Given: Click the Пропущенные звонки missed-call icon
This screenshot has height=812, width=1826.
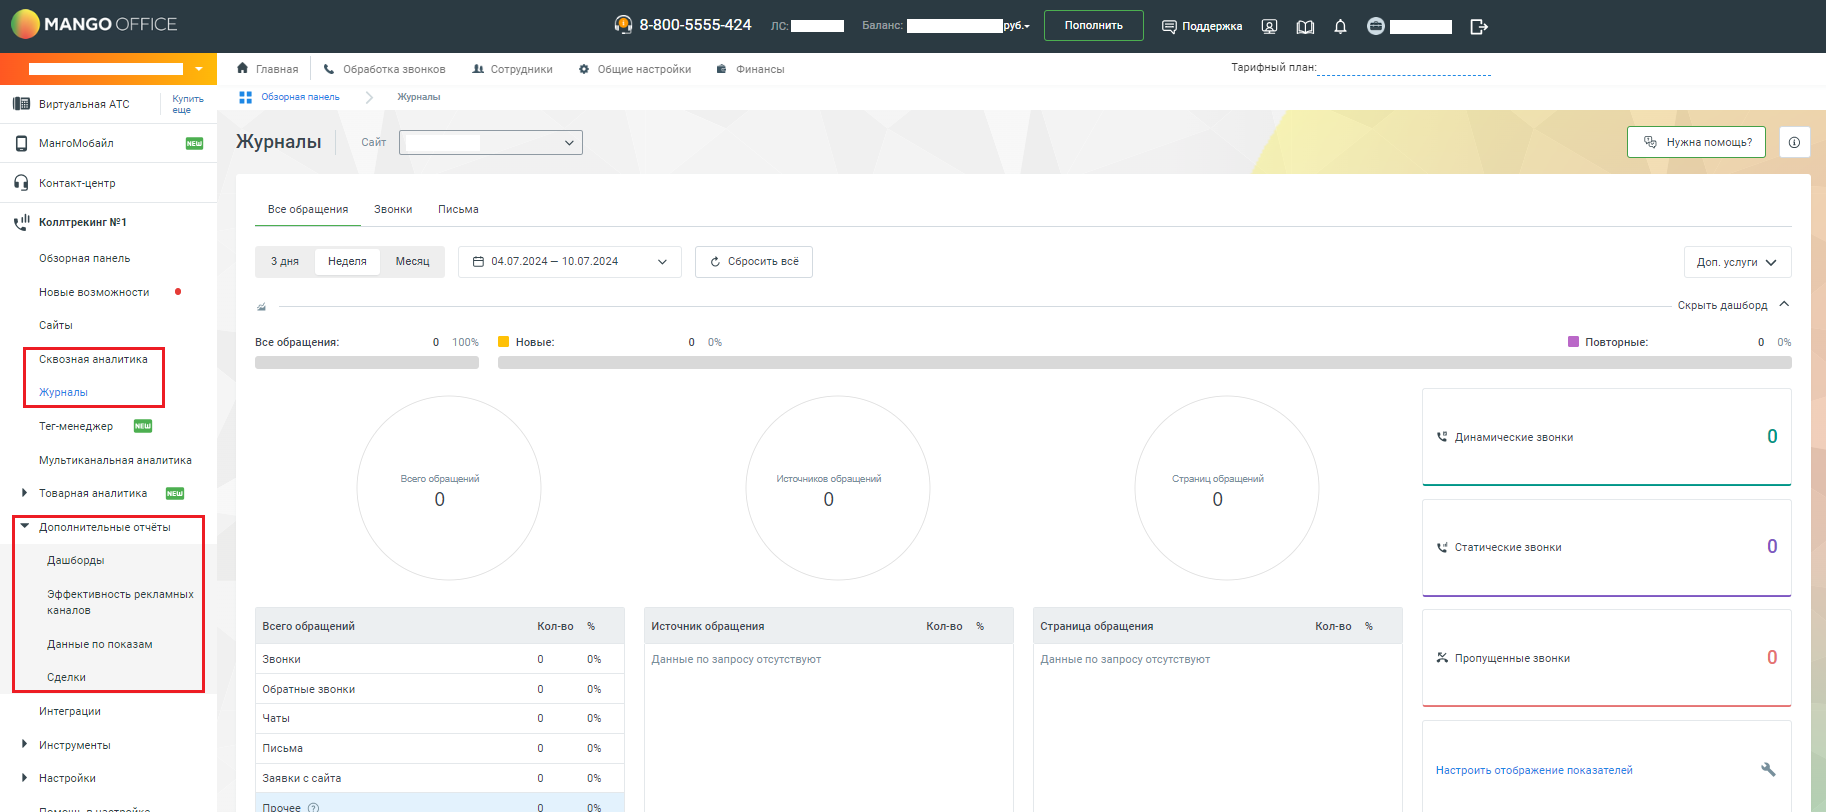Looking at the screenshot, I should coord(1442,658).
